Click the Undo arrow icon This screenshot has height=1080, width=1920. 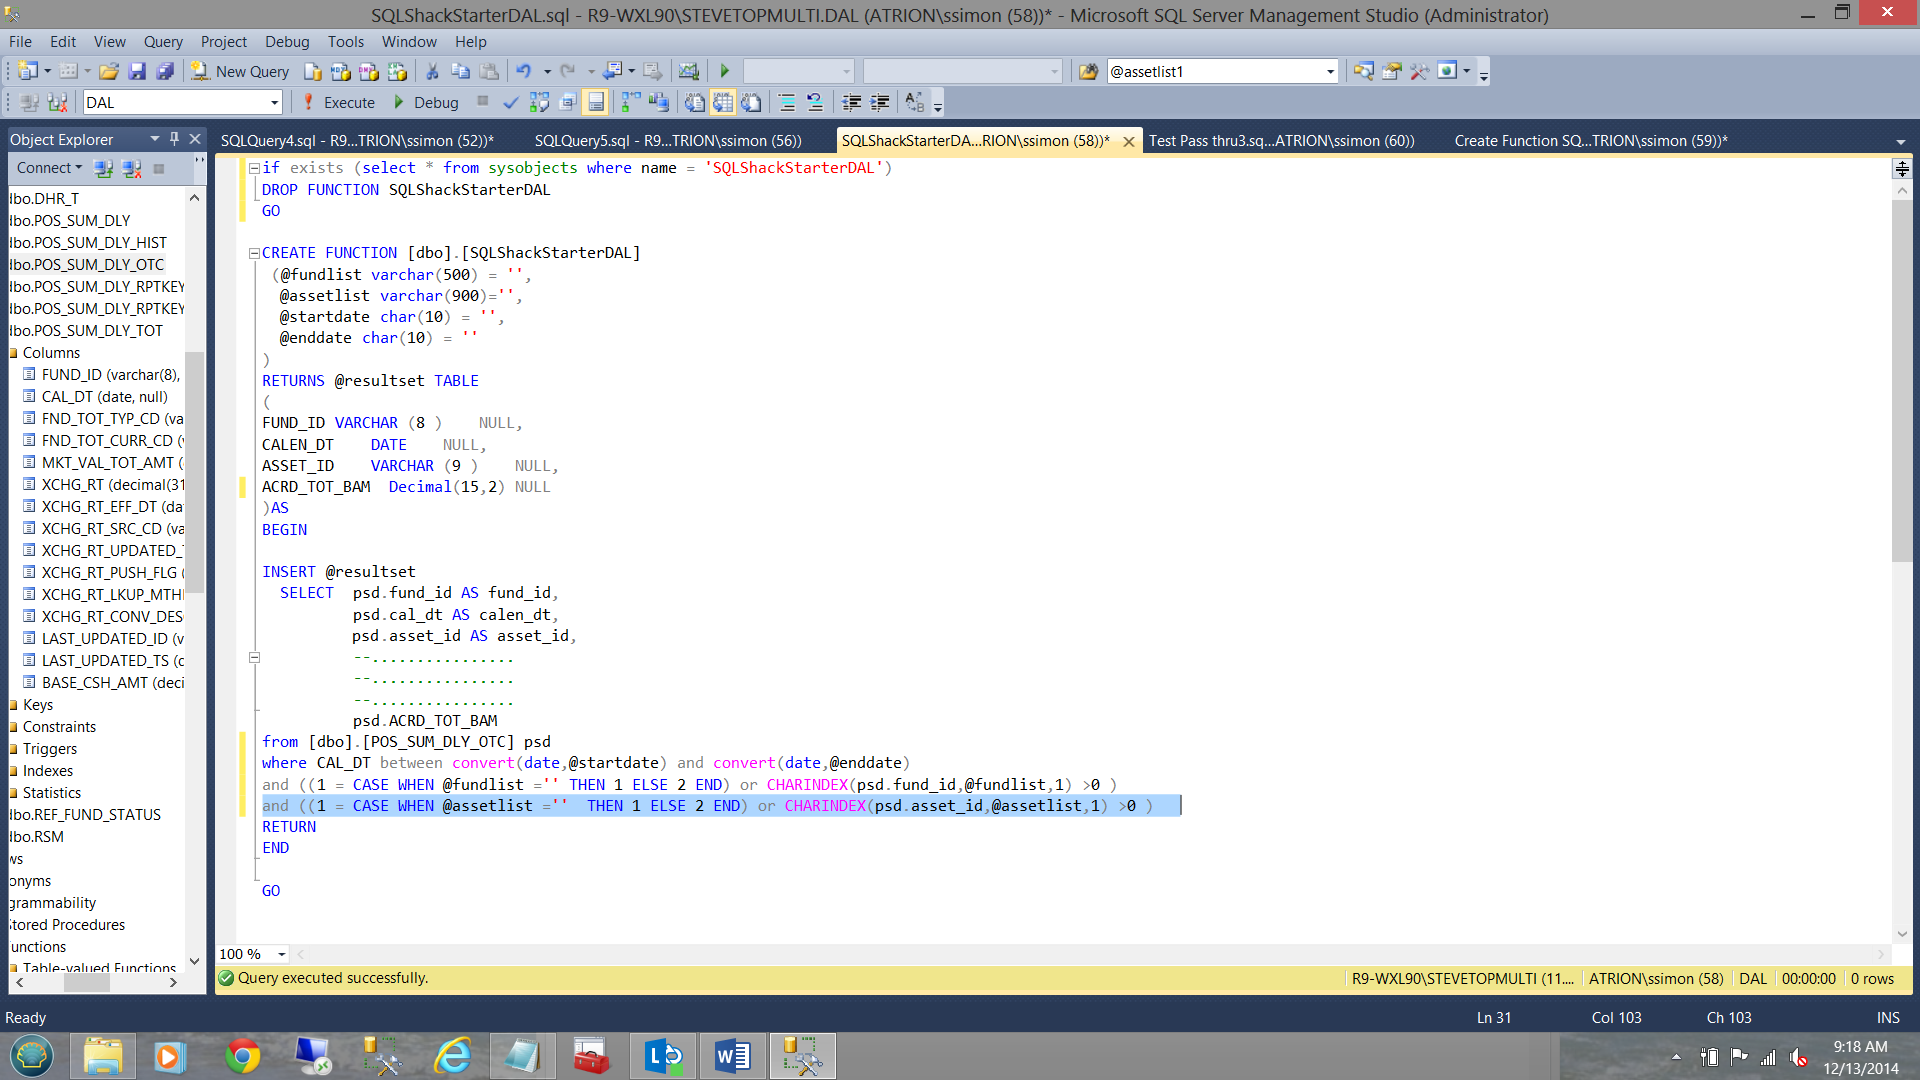[523, 71]
